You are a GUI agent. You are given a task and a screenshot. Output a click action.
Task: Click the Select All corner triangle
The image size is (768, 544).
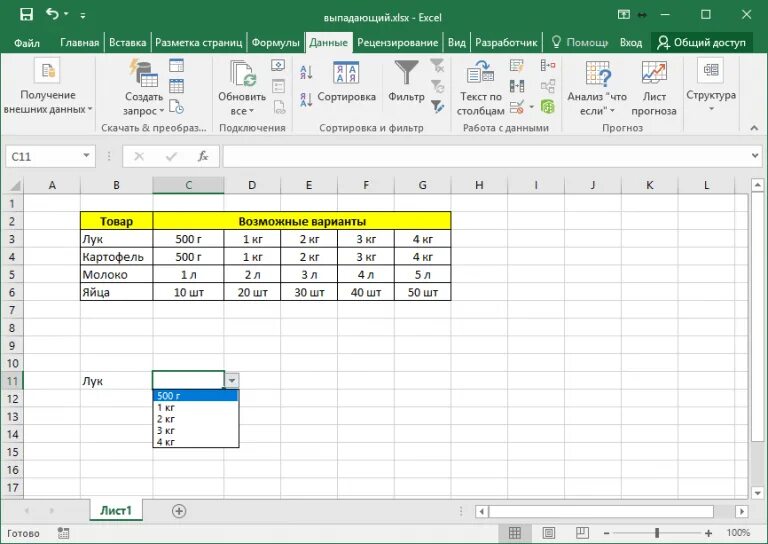15,186
